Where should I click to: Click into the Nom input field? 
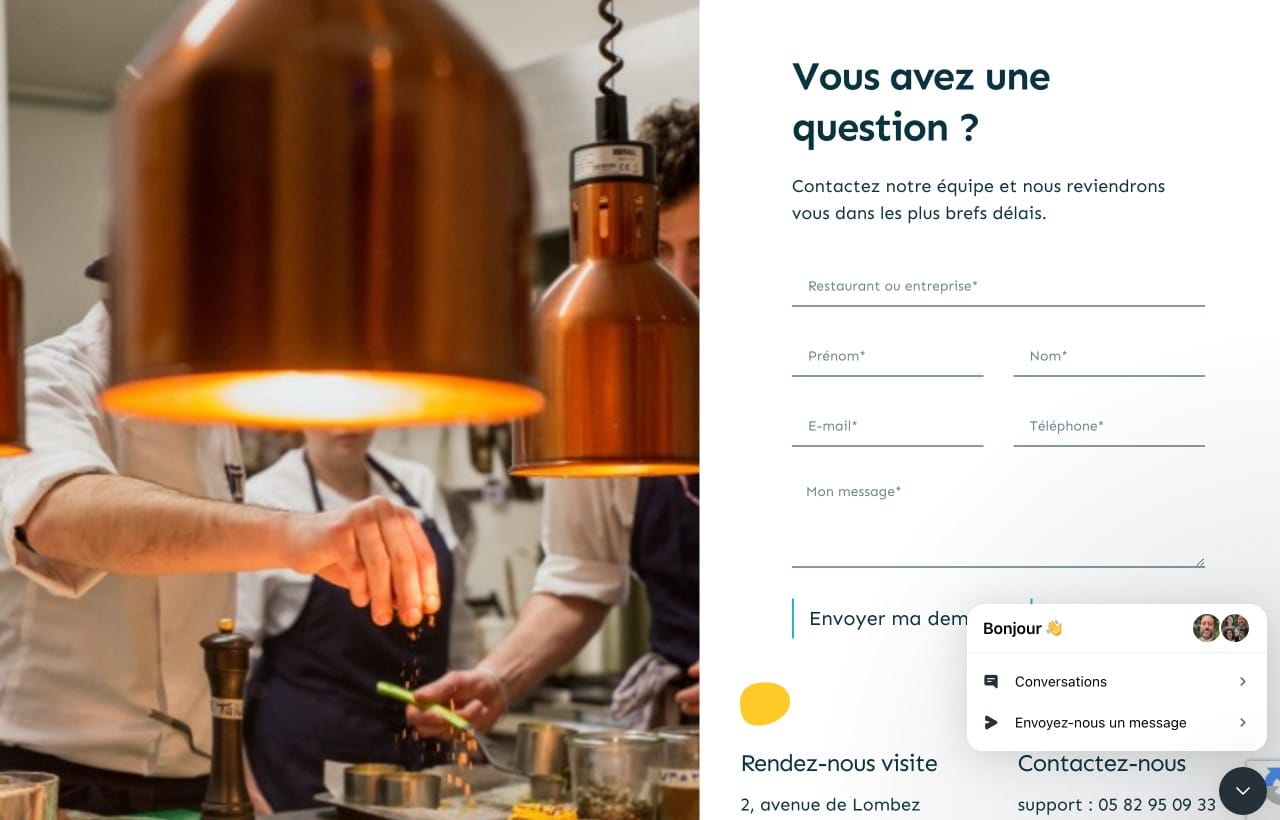tap(1109, 356)
